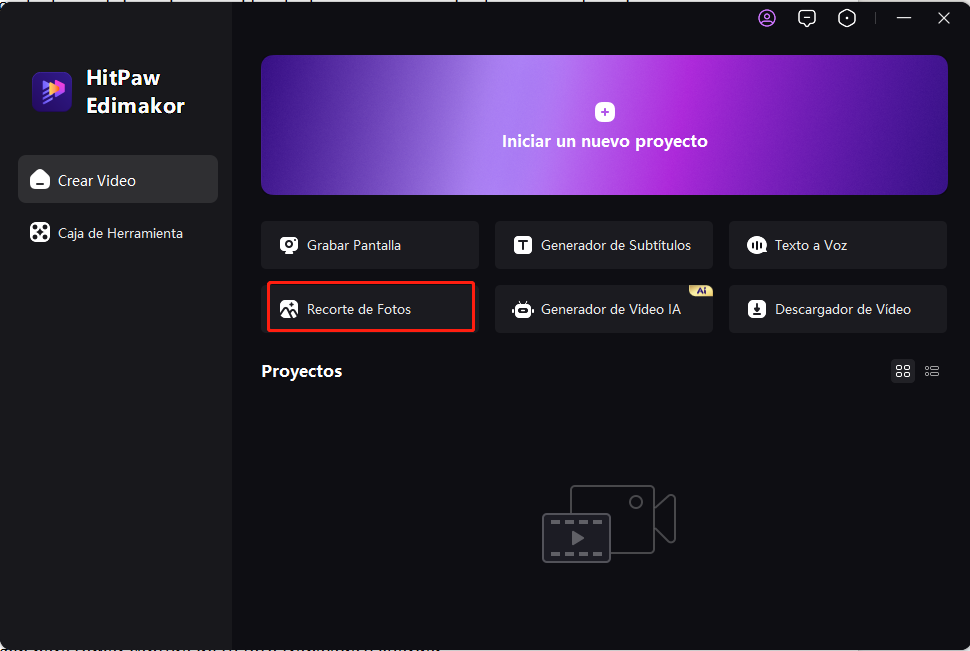Switch projects to list view
Screen dimensions: 970x651
(932, 371)
